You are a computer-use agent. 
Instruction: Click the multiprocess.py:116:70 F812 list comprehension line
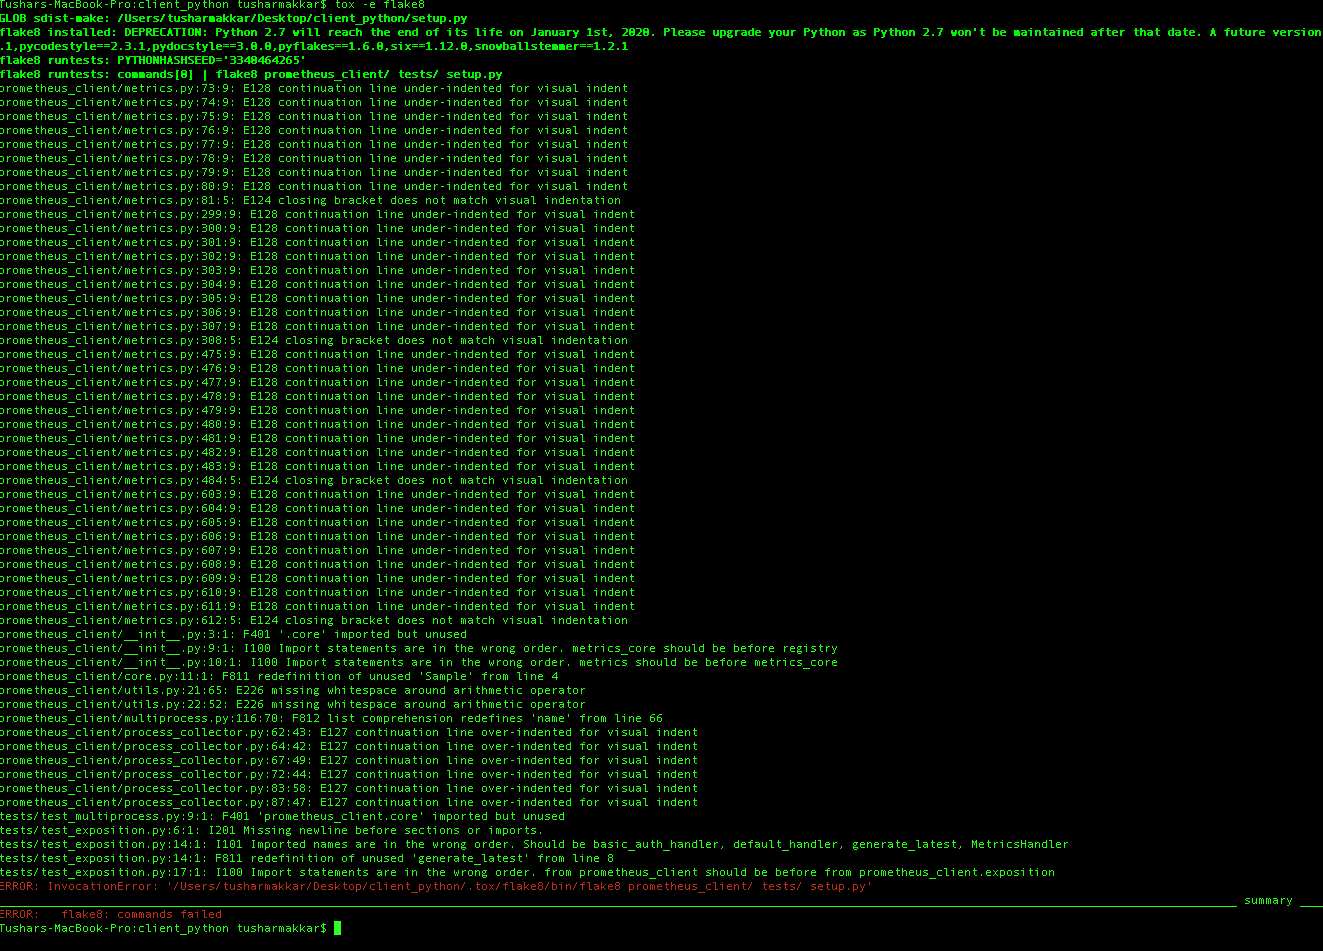331,719
